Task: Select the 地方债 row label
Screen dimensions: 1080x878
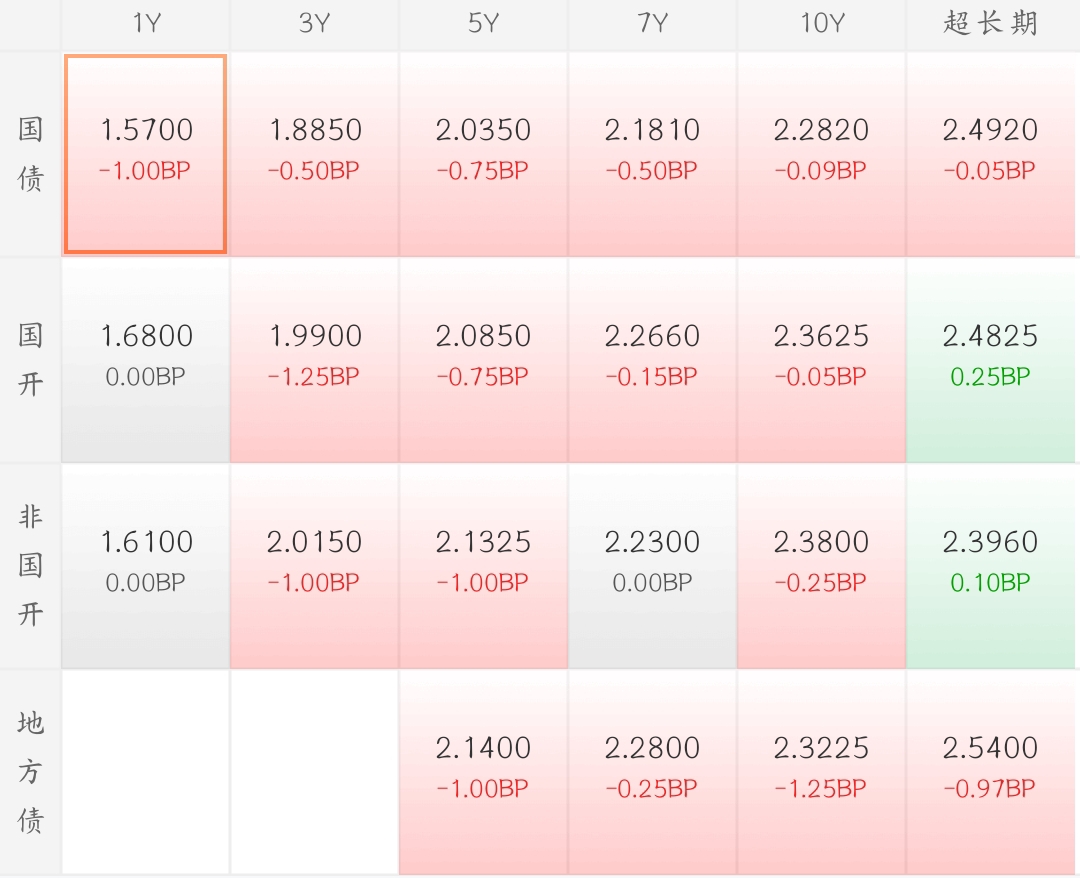Action: [31, 771]
